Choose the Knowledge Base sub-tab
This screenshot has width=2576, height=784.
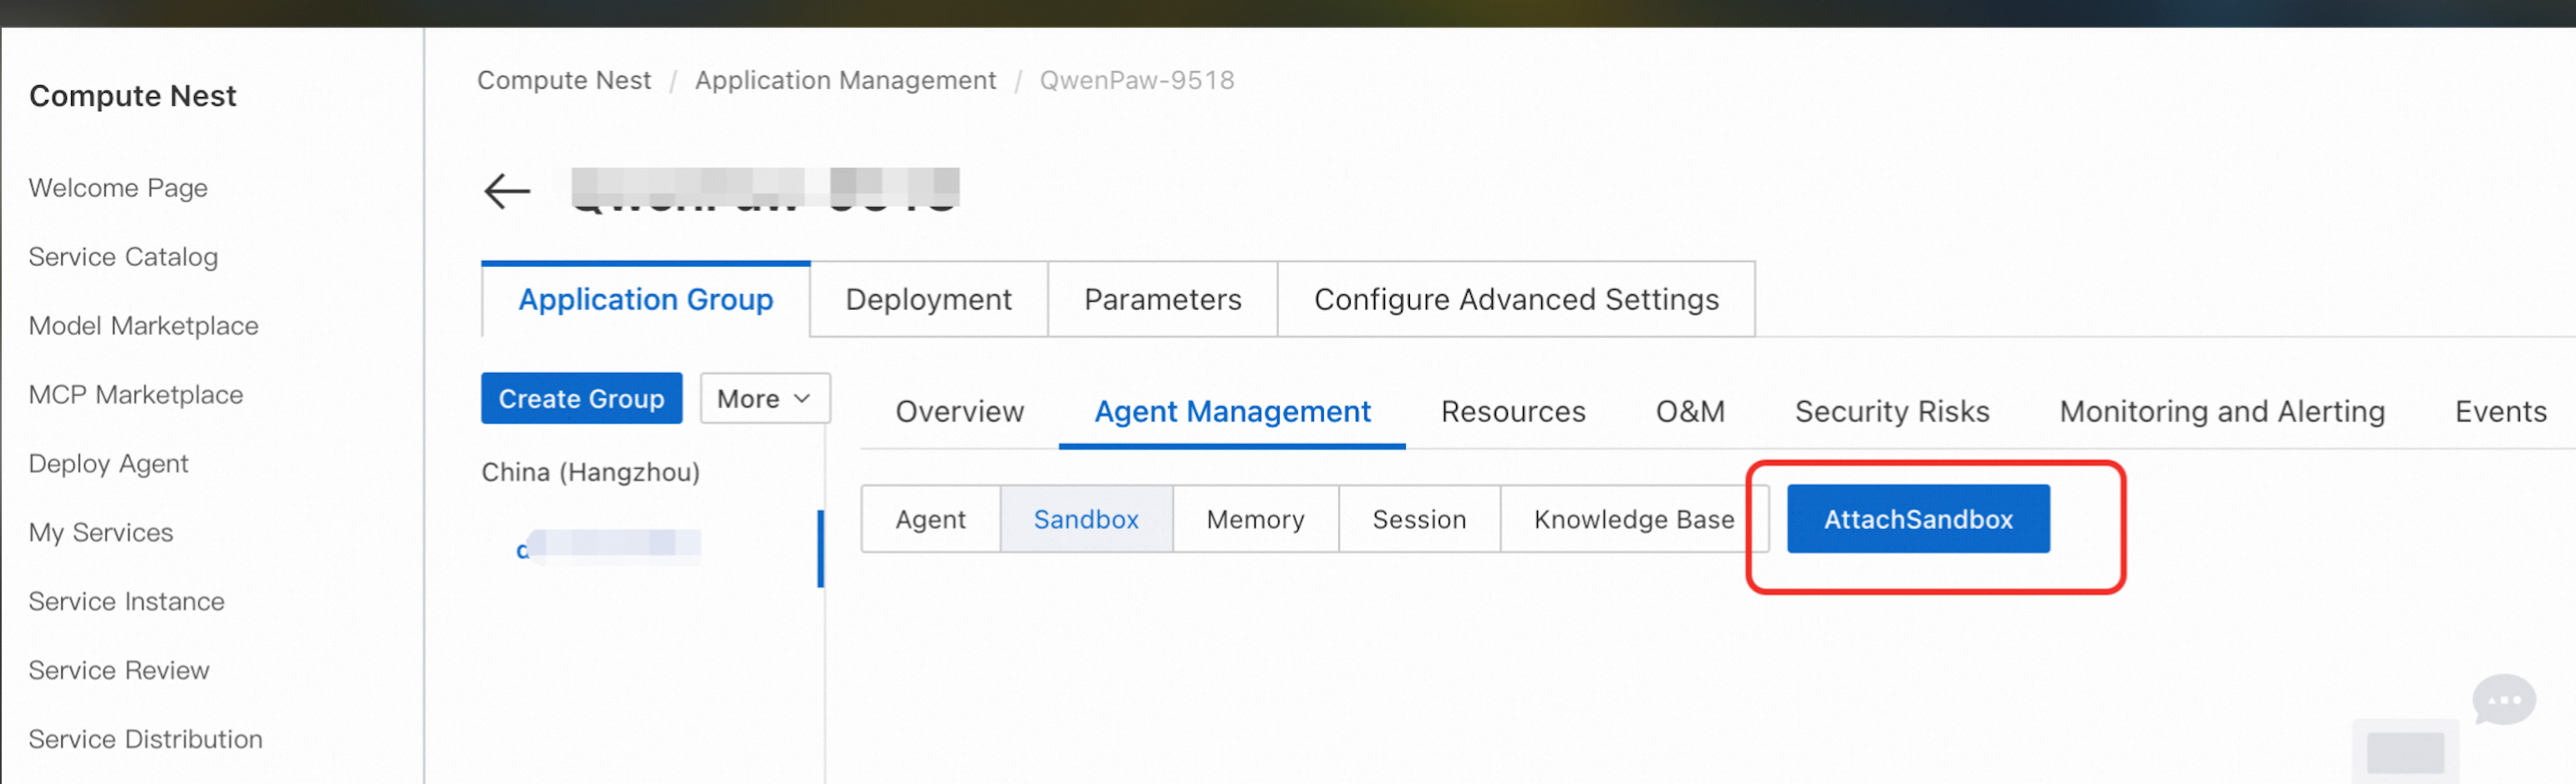(x=1634, y=519)
